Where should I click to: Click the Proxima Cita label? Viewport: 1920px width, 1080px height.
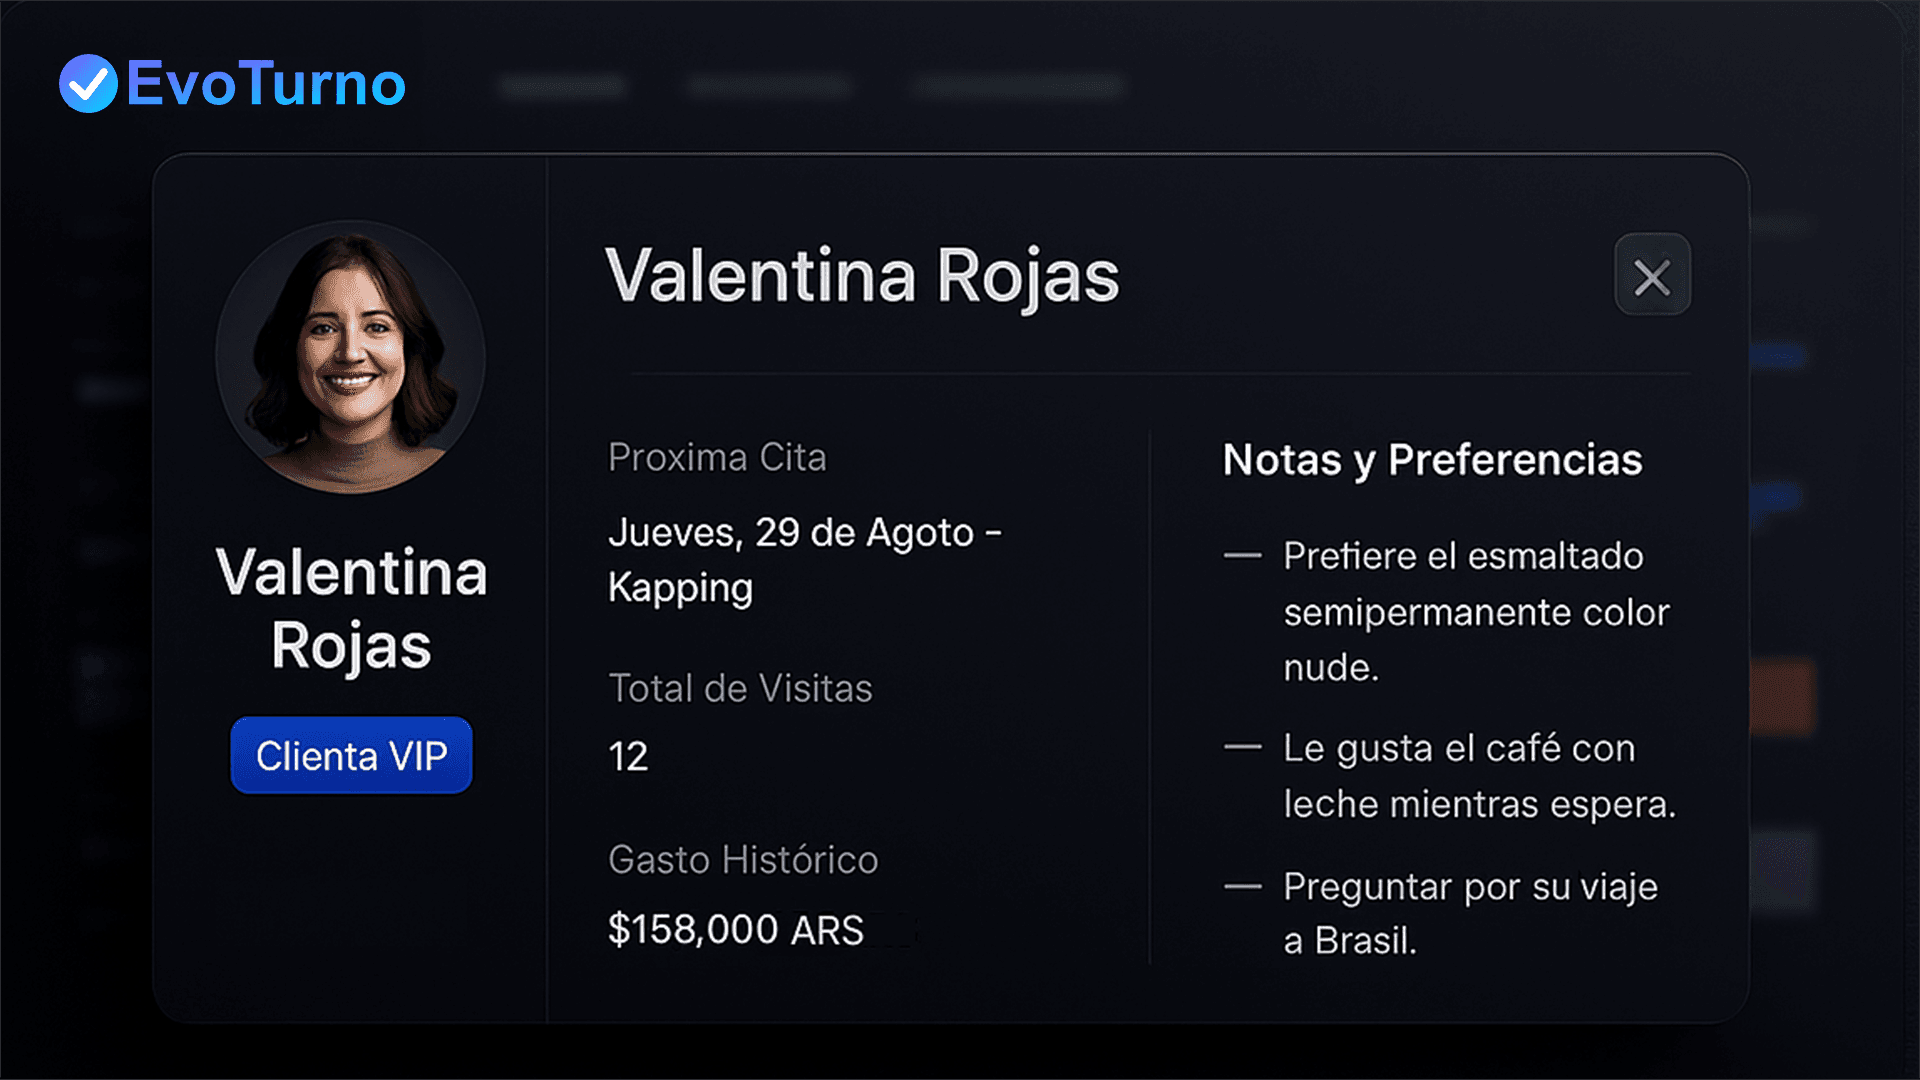point(717,457)
